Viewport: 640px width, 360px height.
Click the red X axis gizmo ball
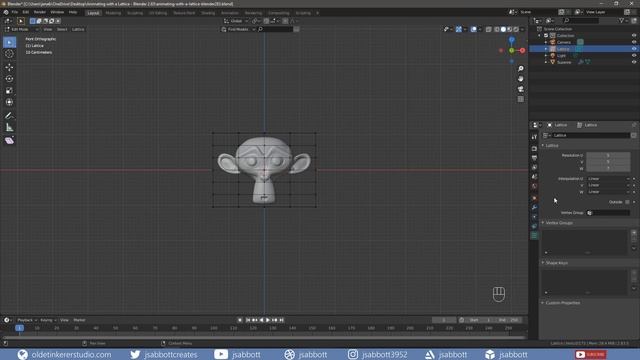click(522, 51)
